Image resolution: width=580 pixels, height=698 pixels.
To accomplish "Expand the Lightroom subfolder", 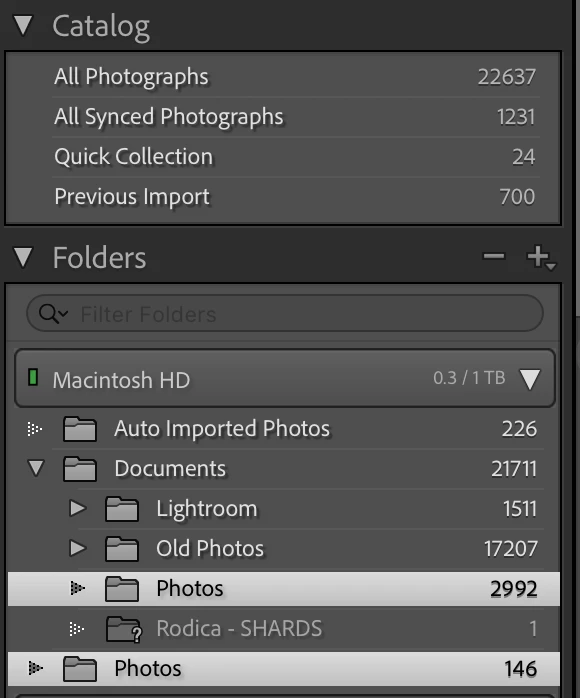I will pyautogui.click(x=78, y=508).
